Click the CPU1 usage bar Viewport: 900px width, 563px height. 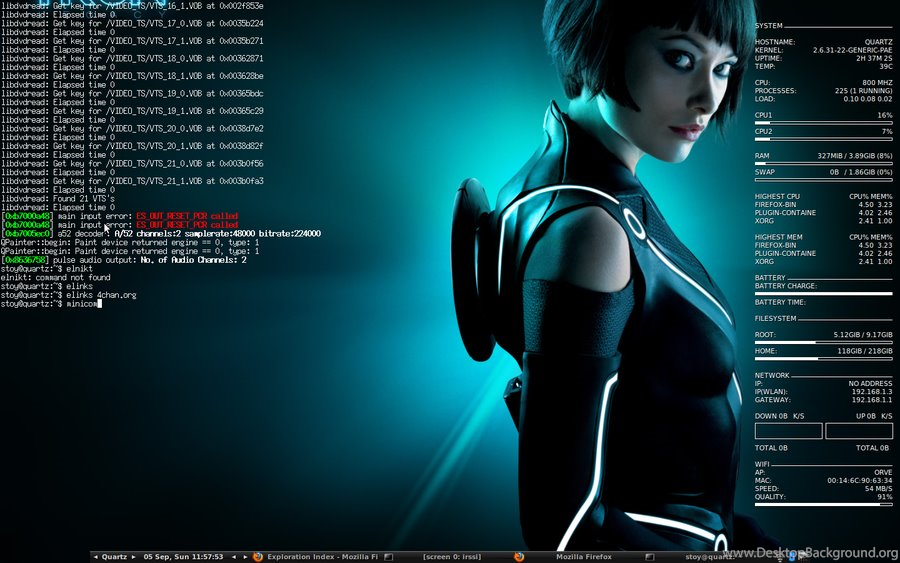(x=823, y=123)
